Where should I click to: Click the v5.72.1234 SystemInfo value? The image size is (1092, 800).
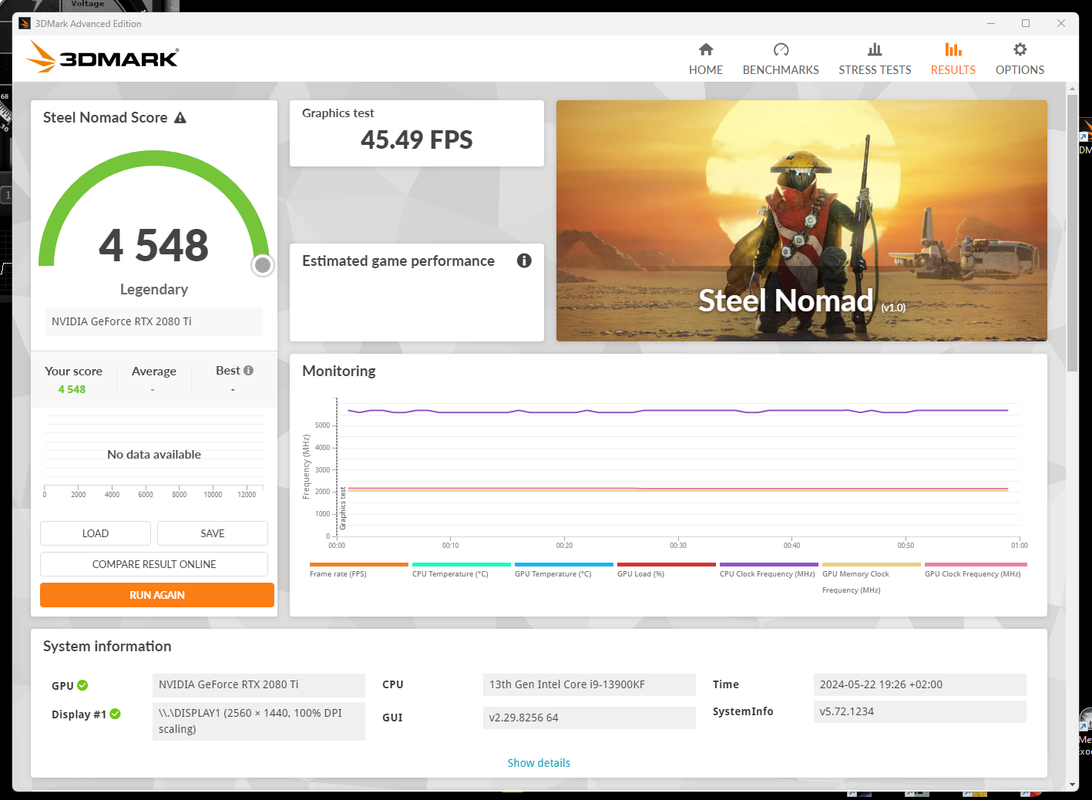pos(919,712)
